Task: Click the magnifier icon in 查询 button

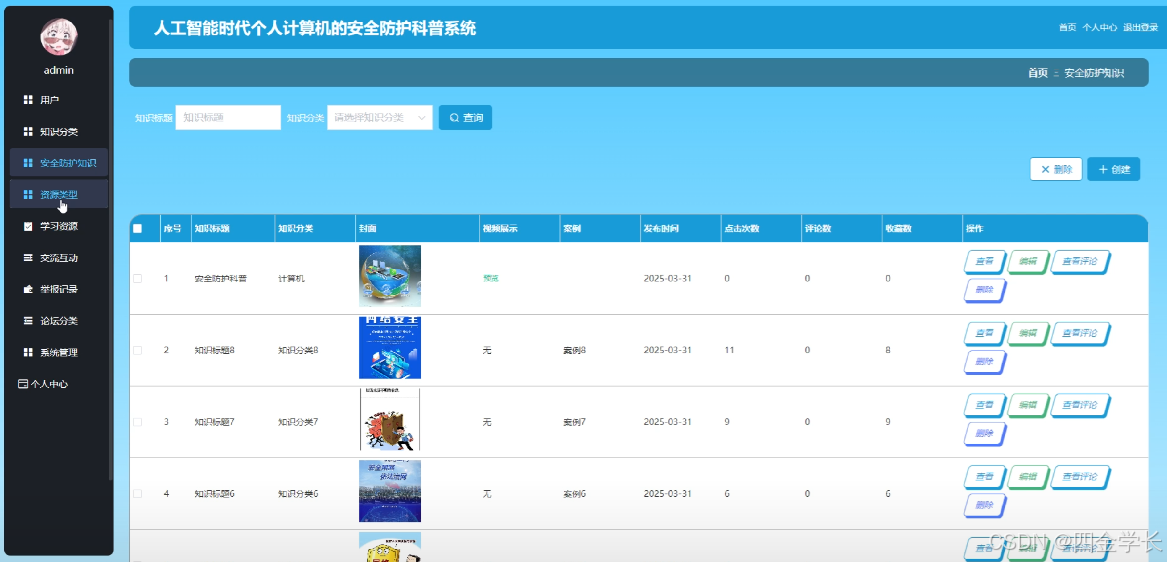Action: [454, 118]
